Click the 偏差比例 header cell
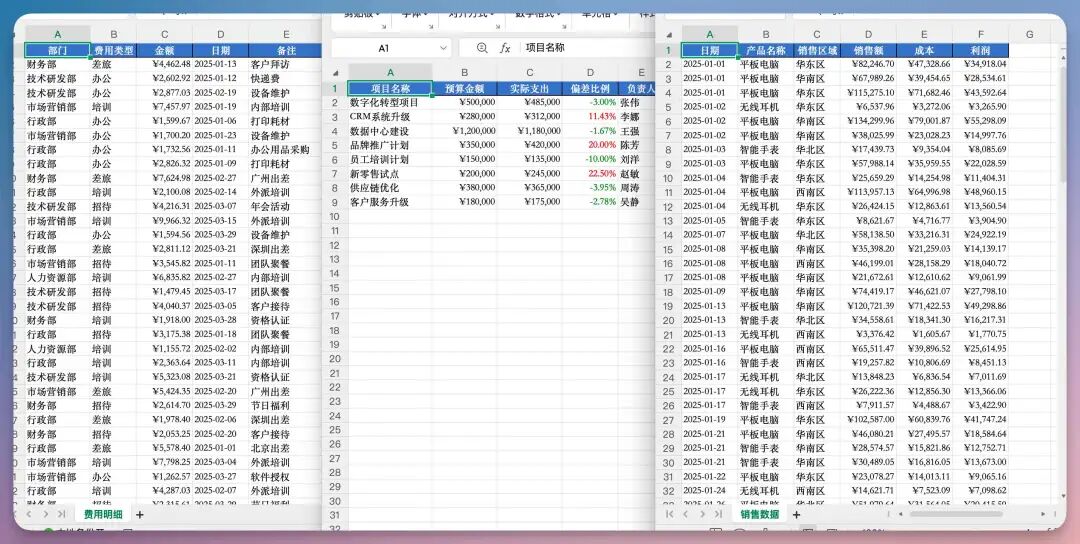This screenshot has height=544, width=1080. click(590, 89)
